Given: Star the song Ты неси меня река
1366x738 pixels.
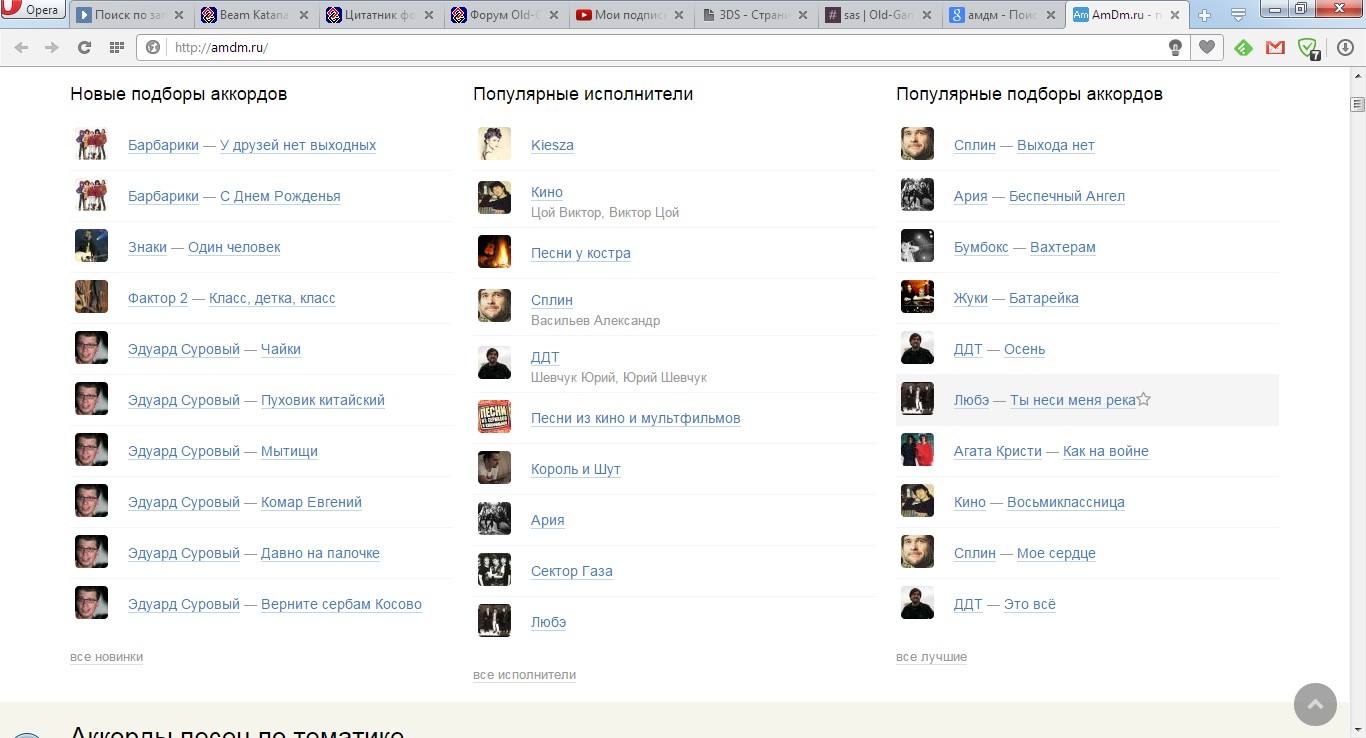Looking at the screenshot, I should tap(1144, 400).
